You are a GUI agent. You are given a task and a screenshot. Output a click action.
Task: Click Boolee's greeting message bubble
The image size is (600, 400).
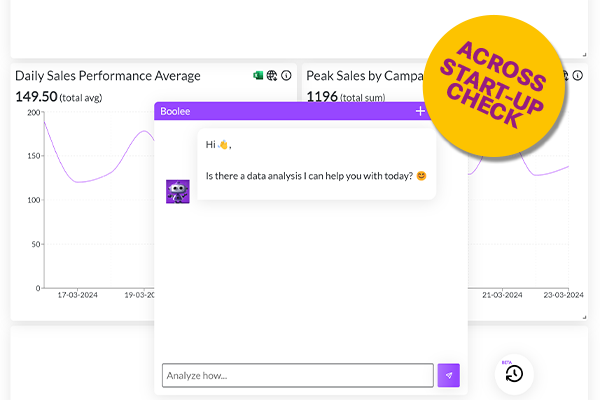click(x=315, y=162)
